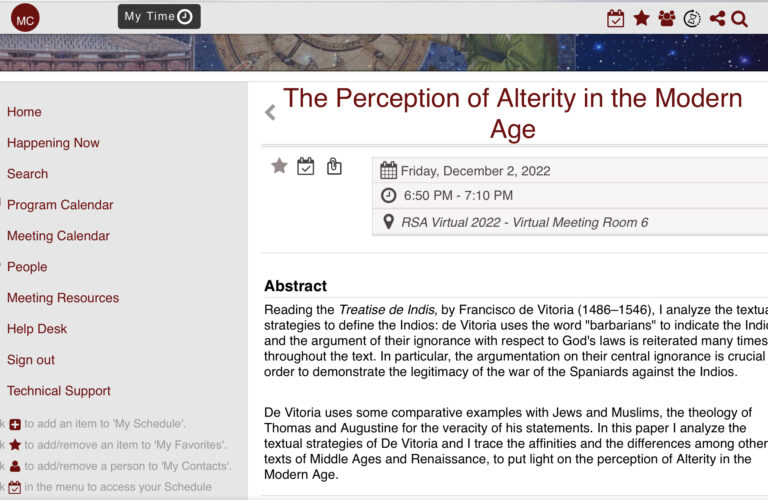Image resolution: width=768 pixels, height=500 pixels.
Task: Go to People in sidebar
Action: (x=27, y=267)
